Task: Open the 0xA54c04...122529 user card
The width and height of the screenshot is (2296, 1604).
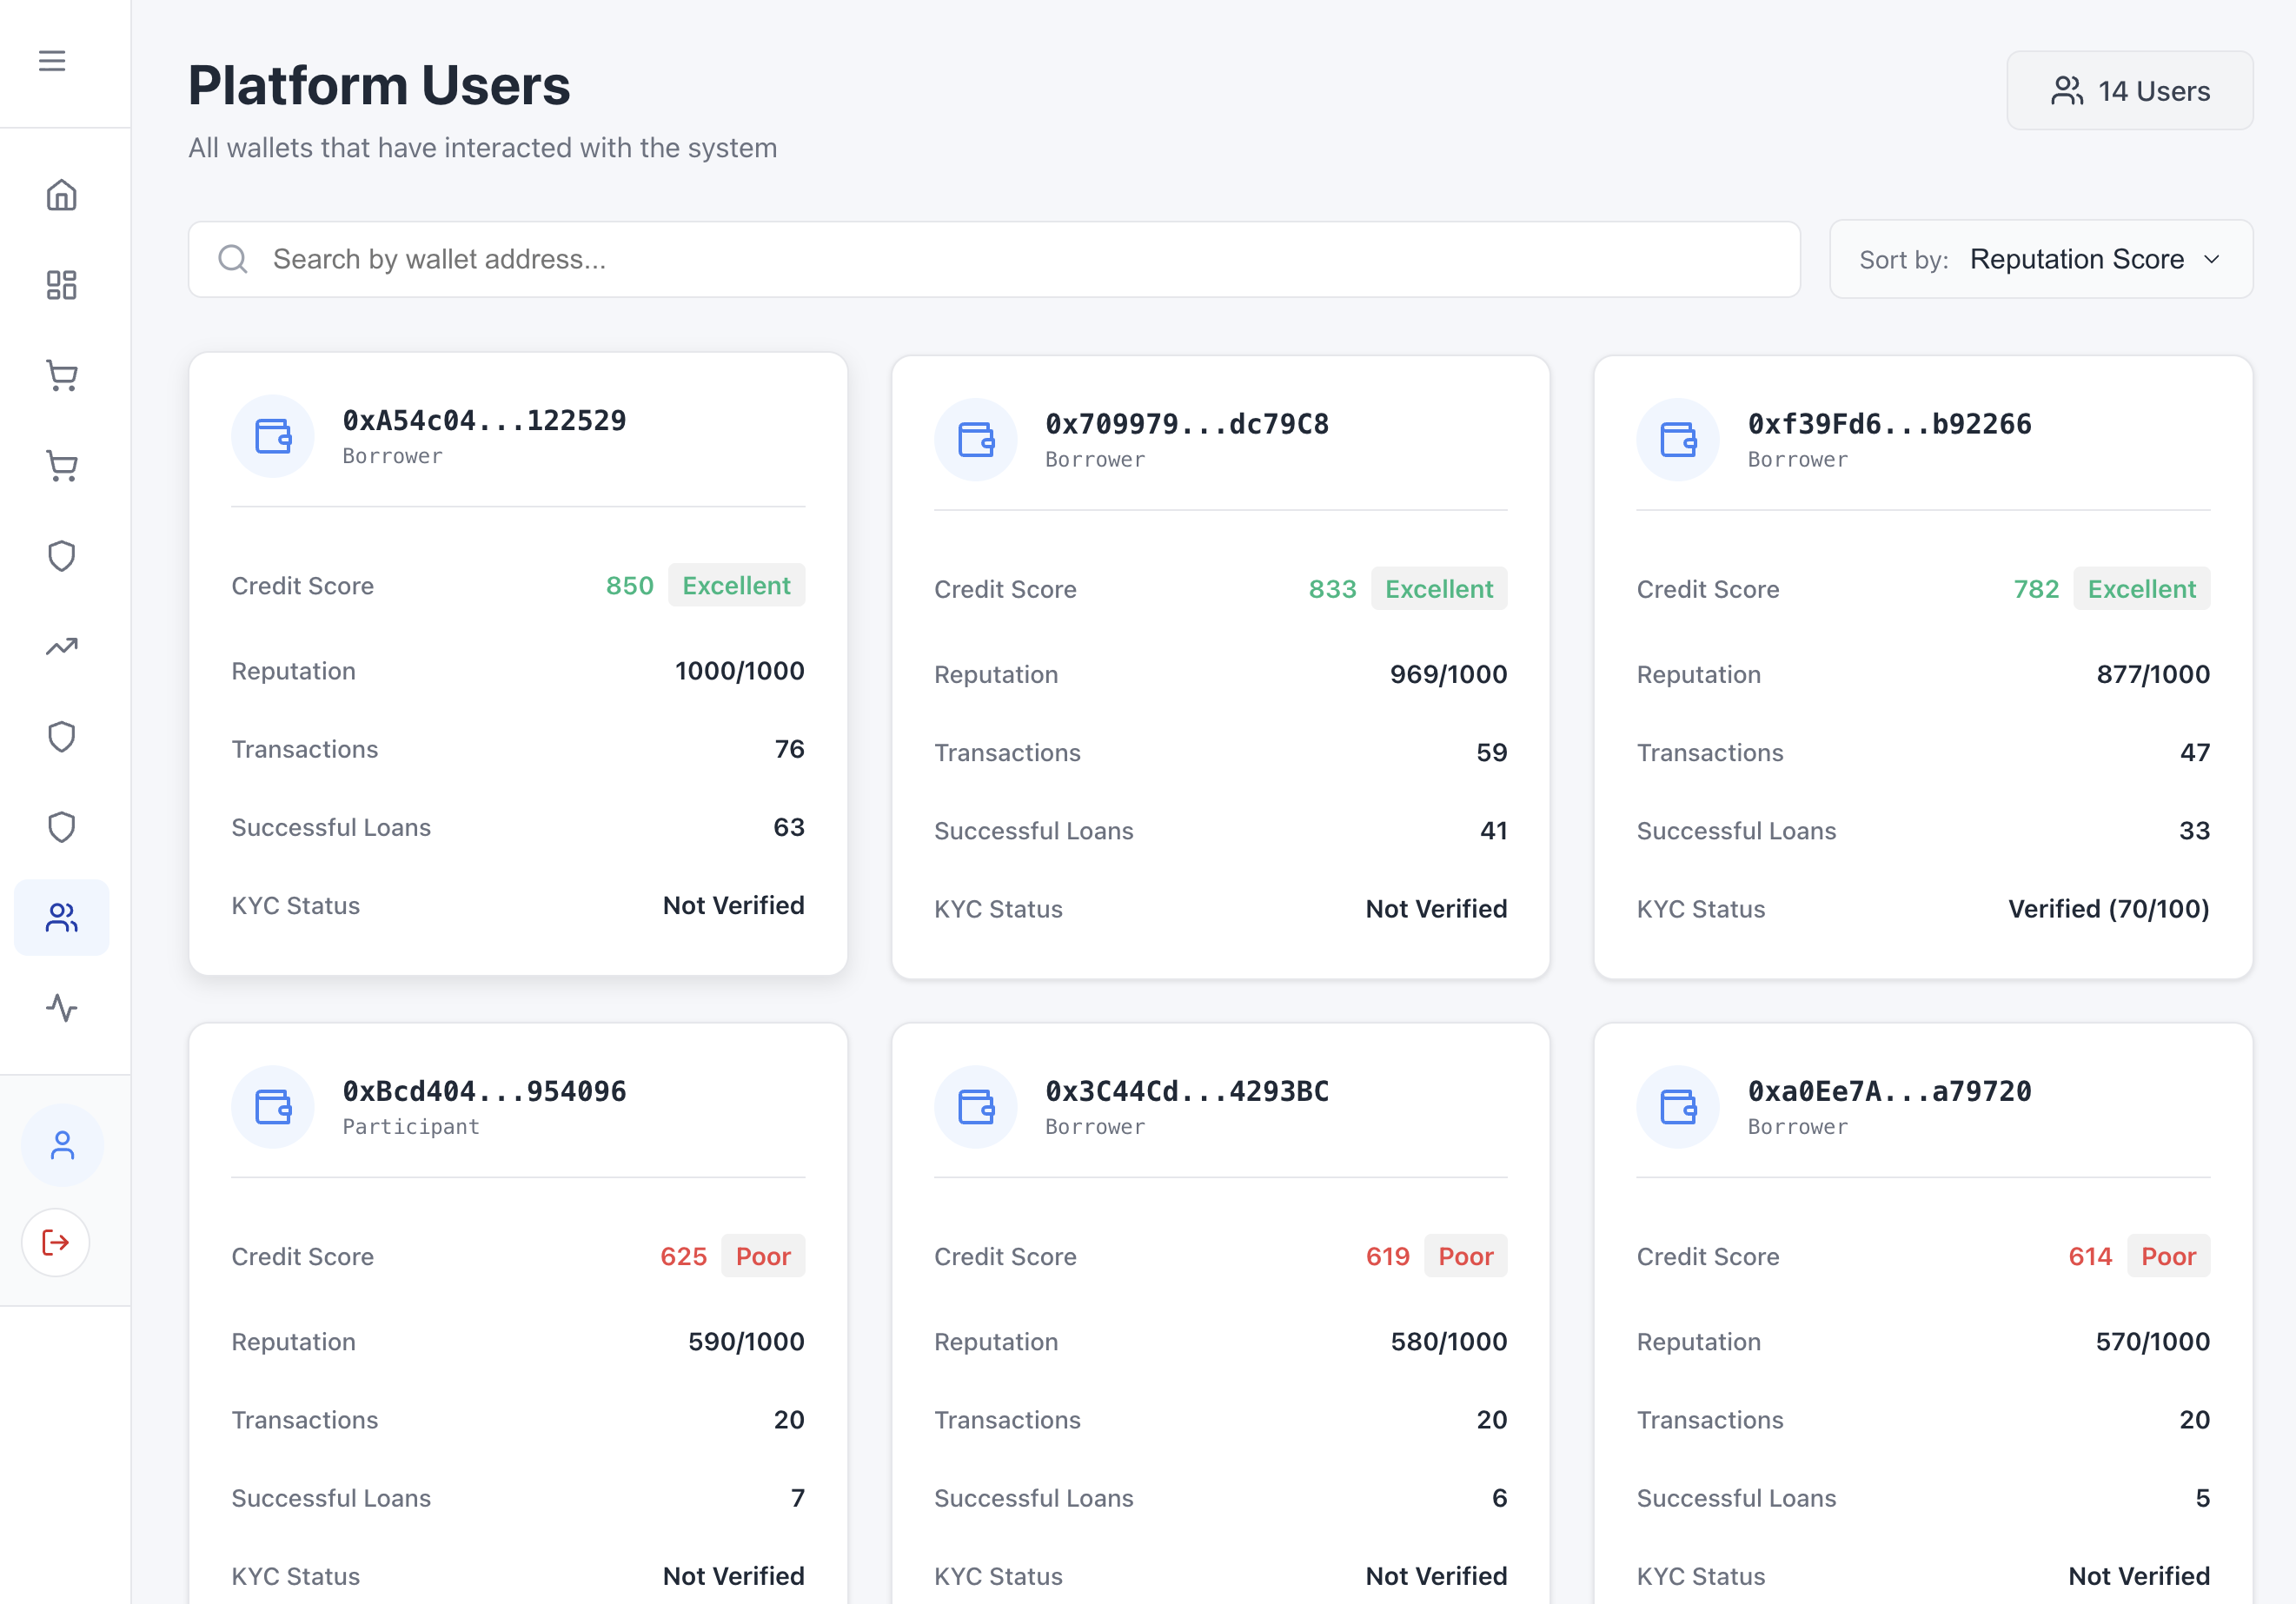Action: pos(518,664)
